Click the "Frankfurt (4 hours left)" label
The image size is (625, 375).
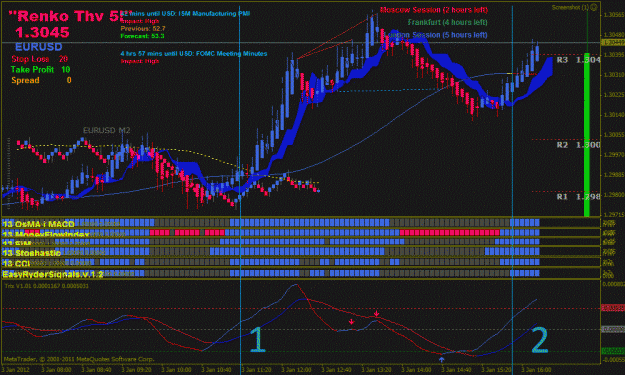[447, 22]
